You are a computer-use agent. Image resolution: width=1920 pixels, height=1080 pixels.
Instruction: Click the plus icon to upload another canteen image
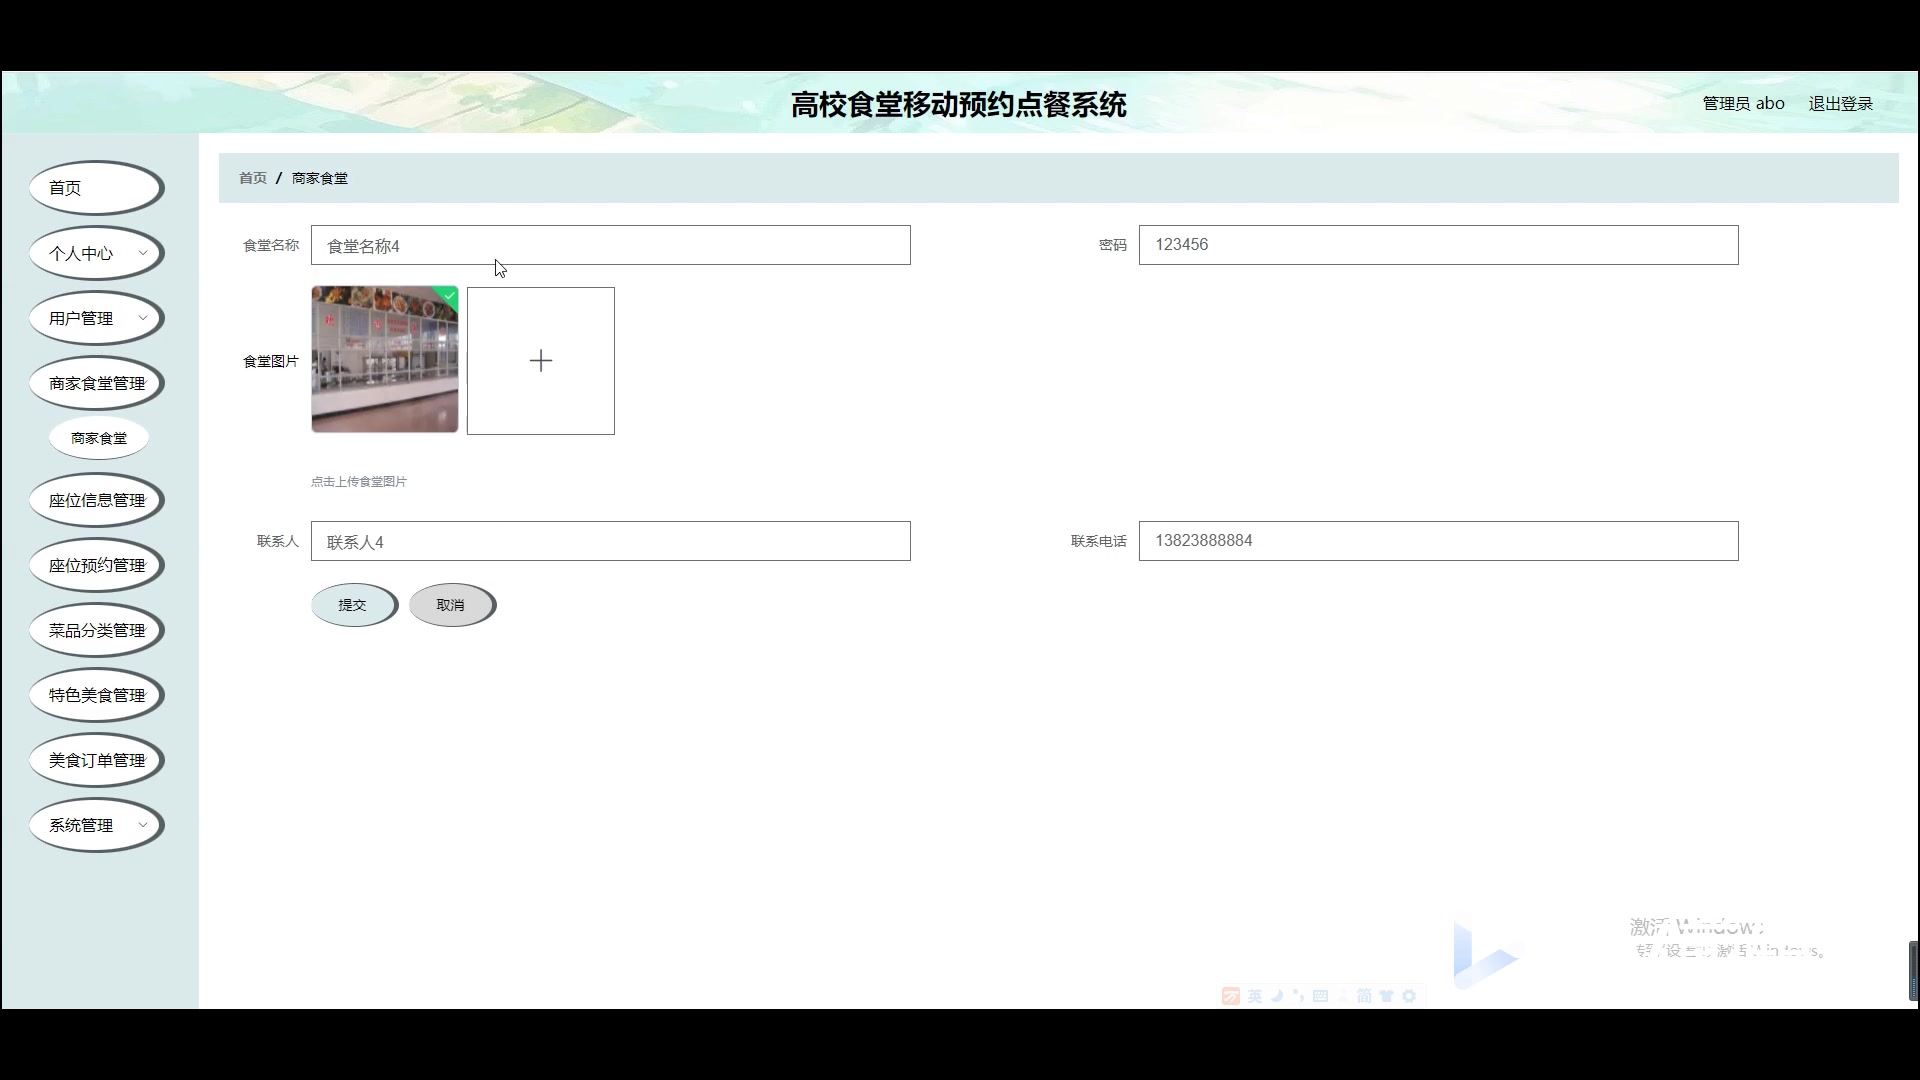point(540,360)
